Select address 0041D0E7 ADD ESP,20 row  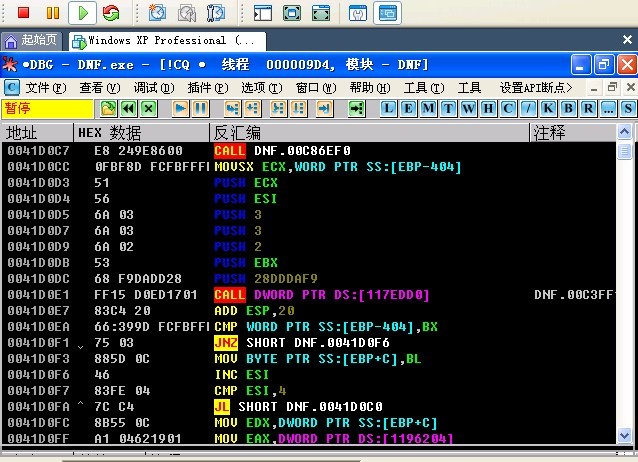click(x=308, y=311)
